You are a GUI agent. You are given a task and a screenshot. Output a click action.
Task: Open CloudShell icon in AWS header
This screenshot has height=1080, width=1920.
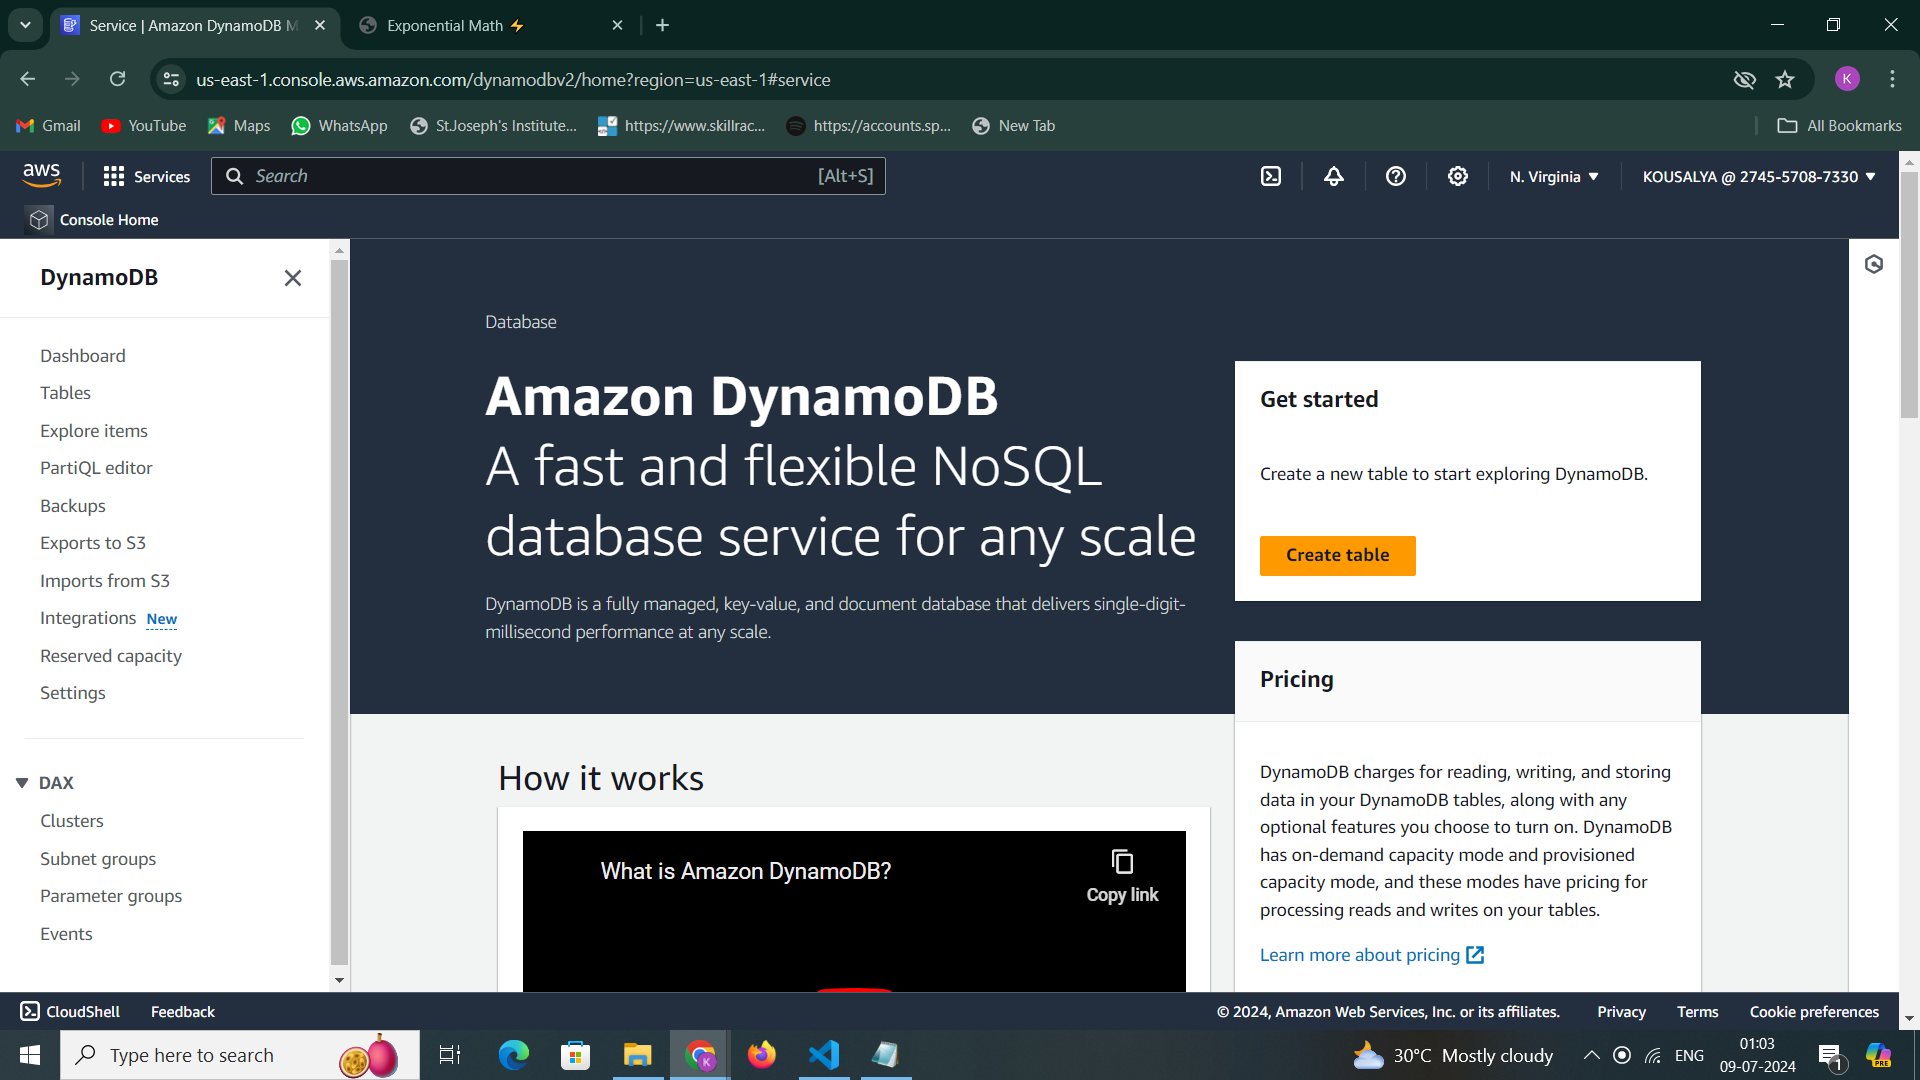tap(1271, 176)
